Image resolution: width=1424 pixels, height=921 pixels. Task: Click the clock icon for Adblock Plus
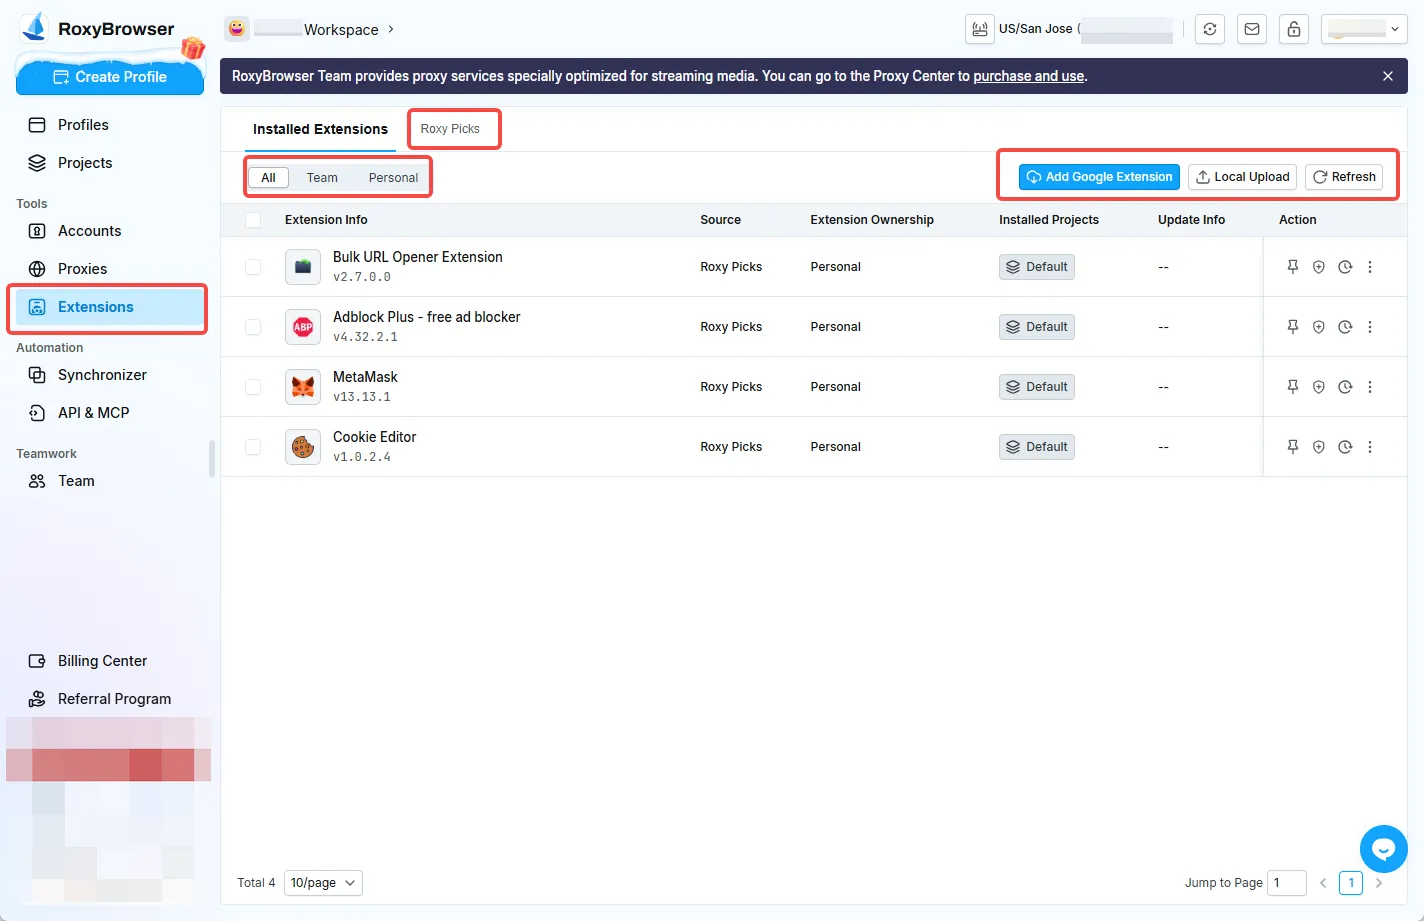1345,327
